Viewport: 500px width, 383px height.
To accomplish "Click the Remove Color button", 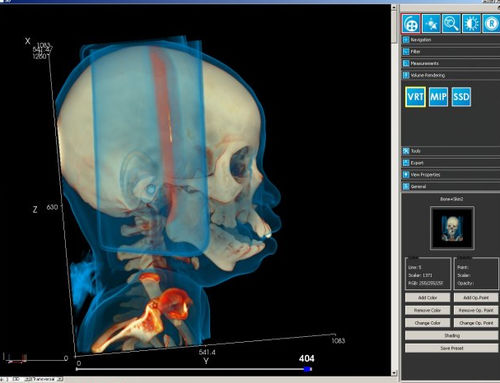I will [x=427, y=310].
